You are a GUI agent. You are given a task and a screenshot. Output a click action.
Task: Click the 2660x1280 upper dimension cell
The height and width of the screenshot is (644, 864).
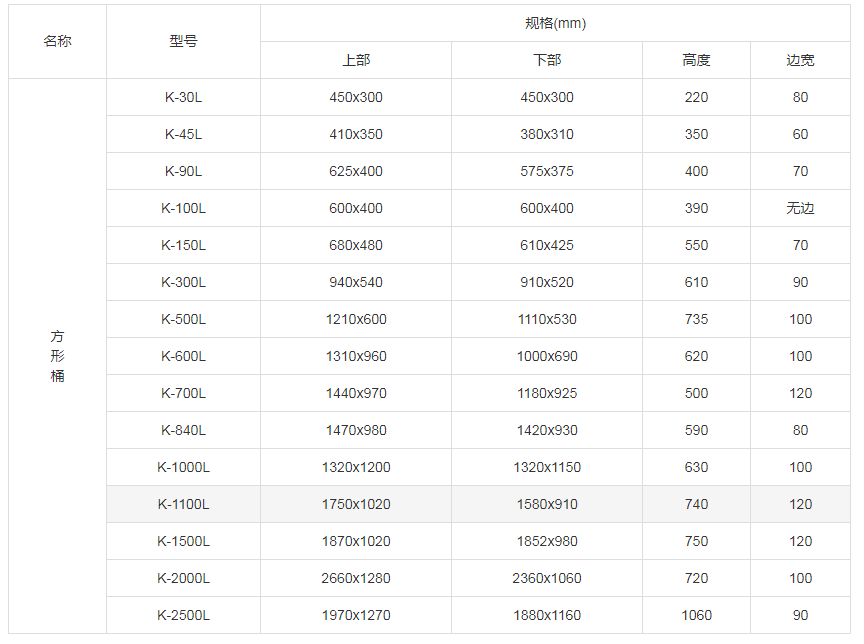356,578
